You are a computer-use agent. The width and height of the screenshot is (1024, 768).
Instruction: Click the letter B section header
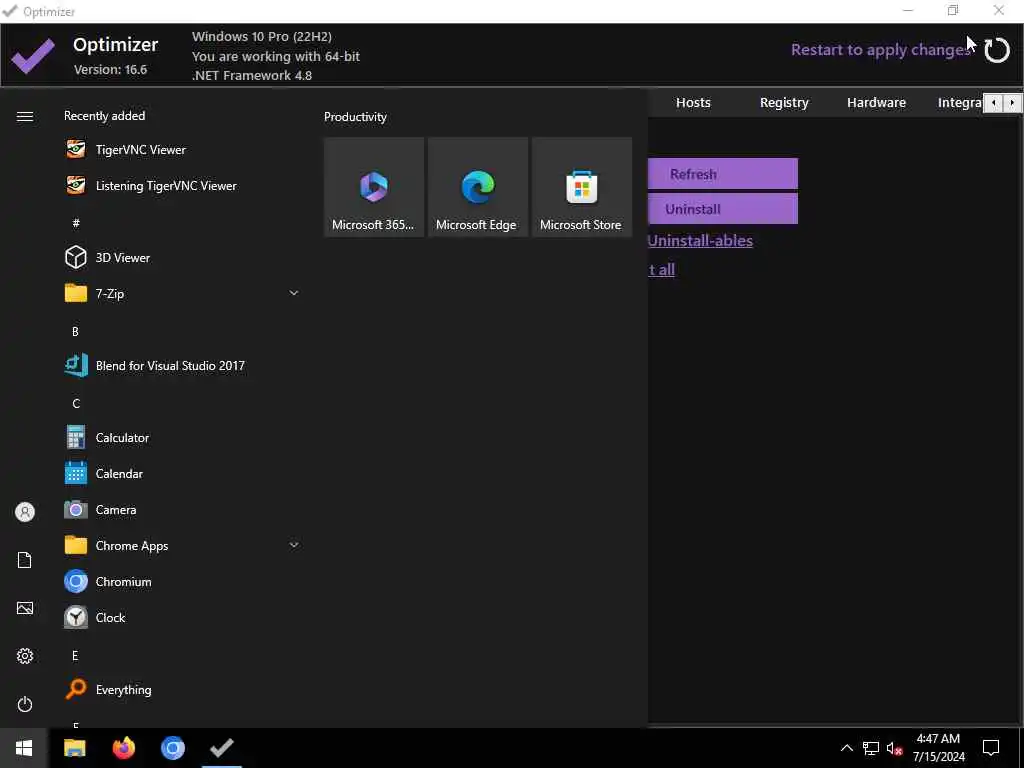click(75, 332)
